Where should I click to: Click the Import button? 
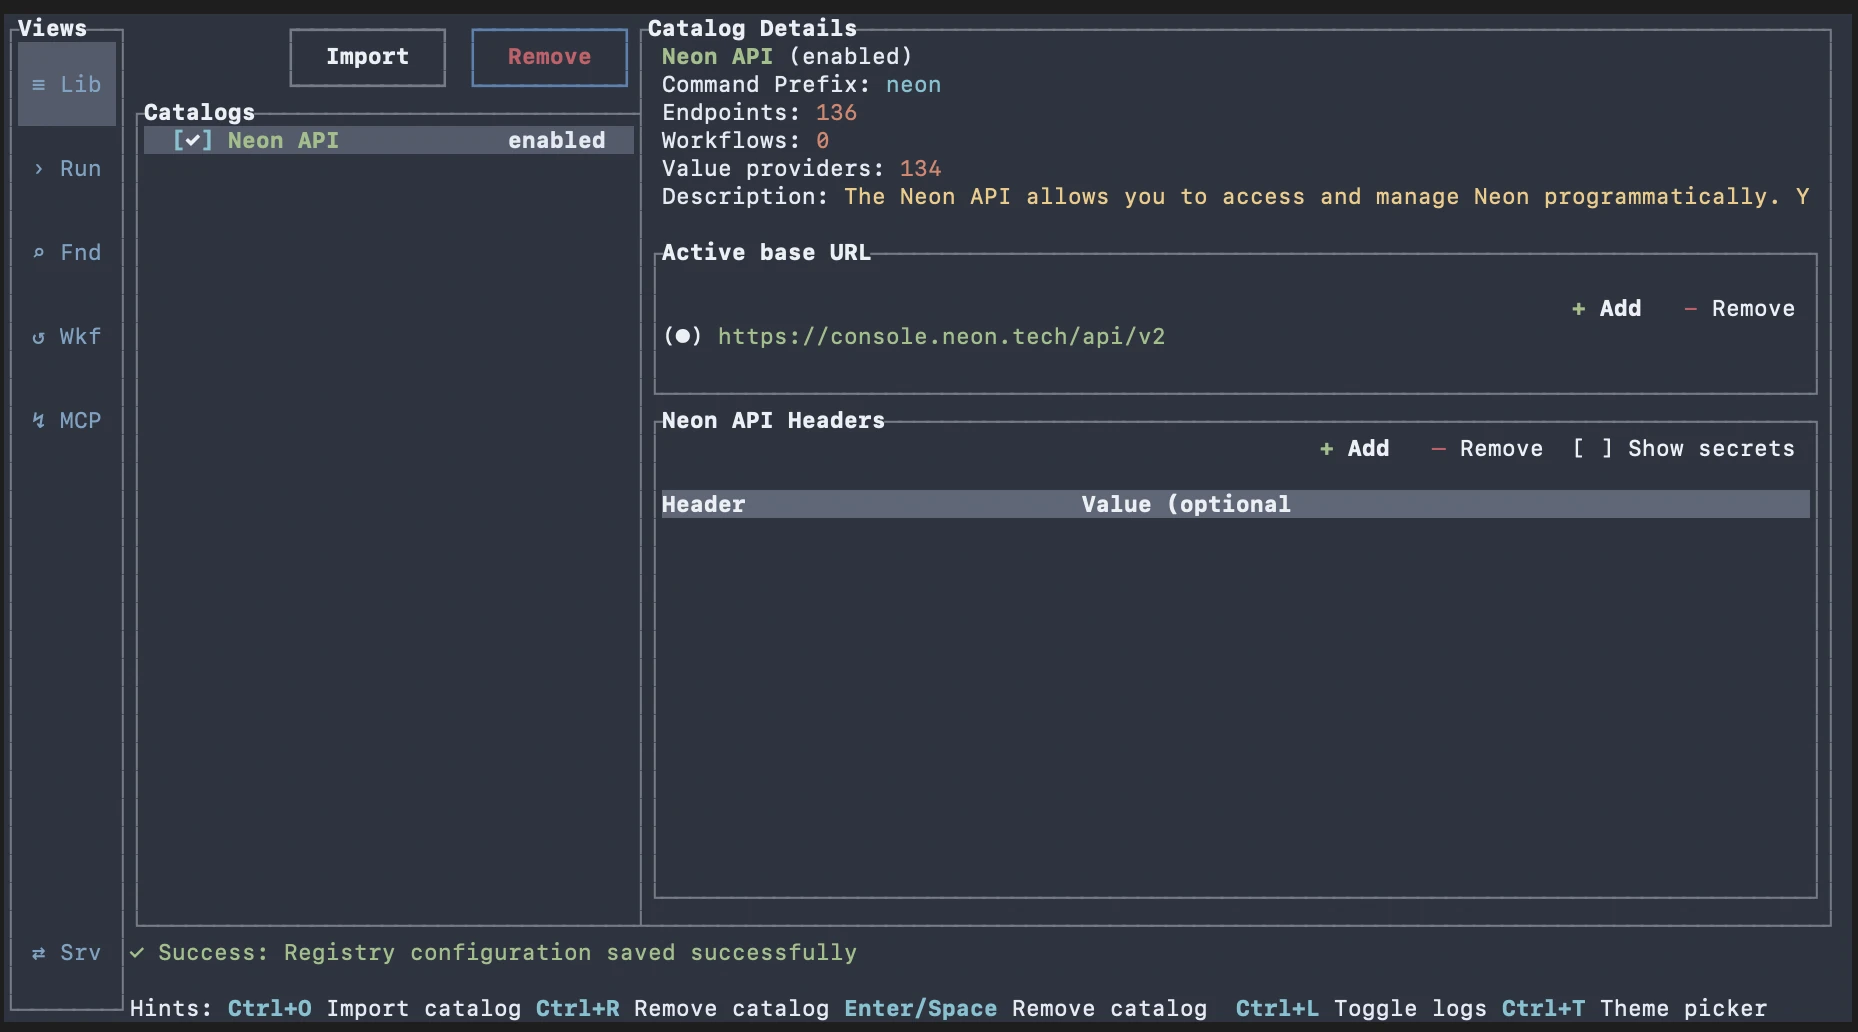click(x=367, y=57)
